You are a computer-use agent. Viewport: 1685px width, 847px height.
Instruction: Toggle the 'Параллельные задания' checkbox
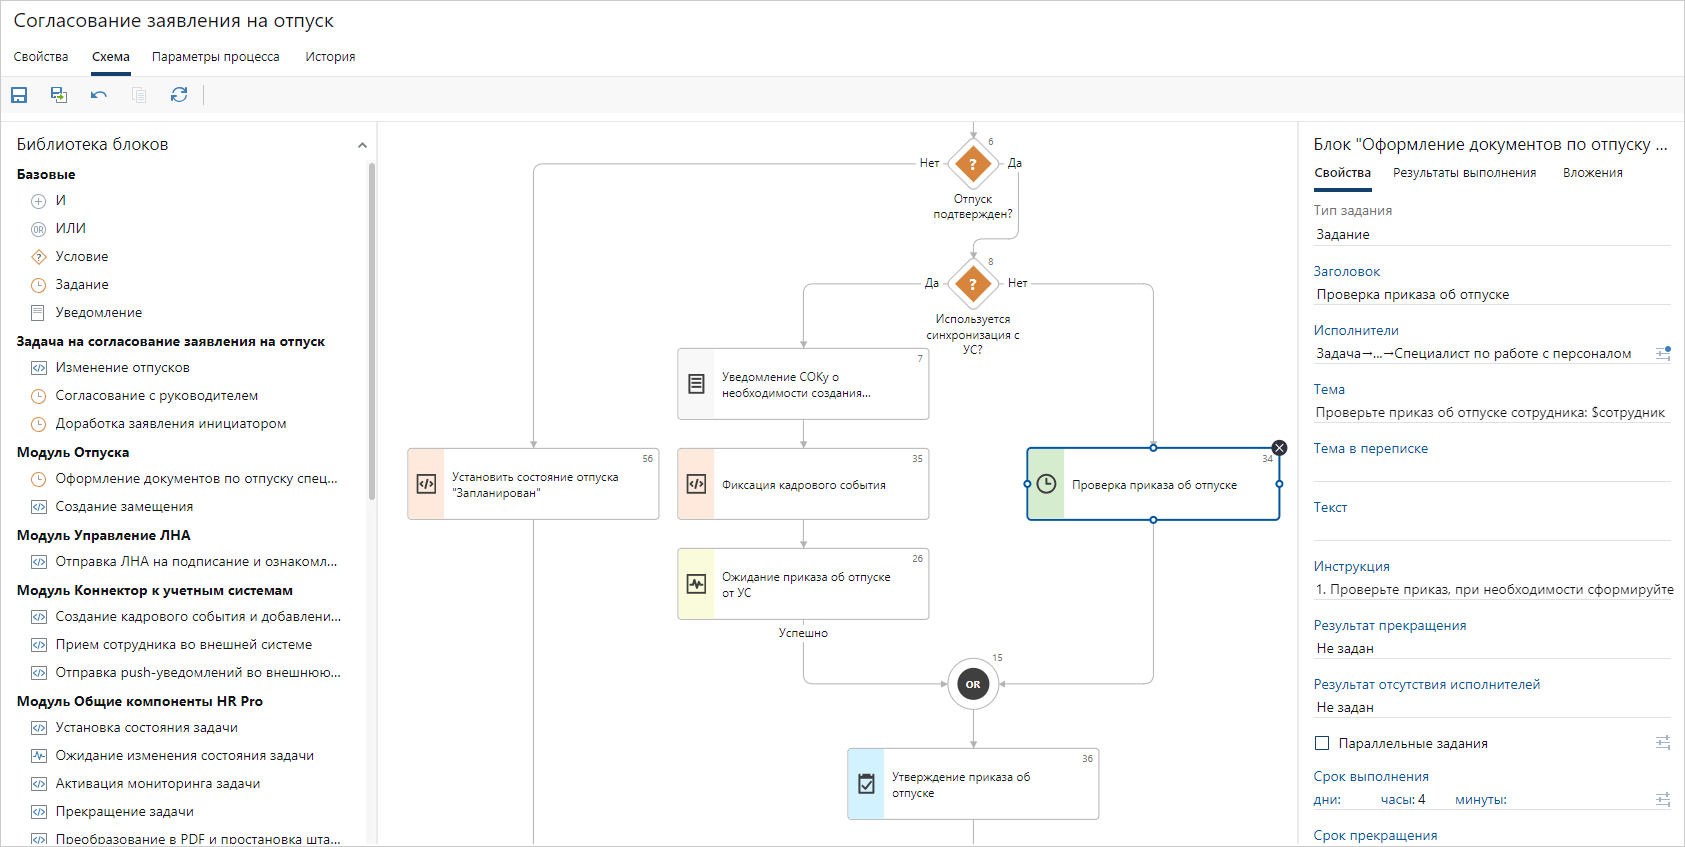[1322, 743]
